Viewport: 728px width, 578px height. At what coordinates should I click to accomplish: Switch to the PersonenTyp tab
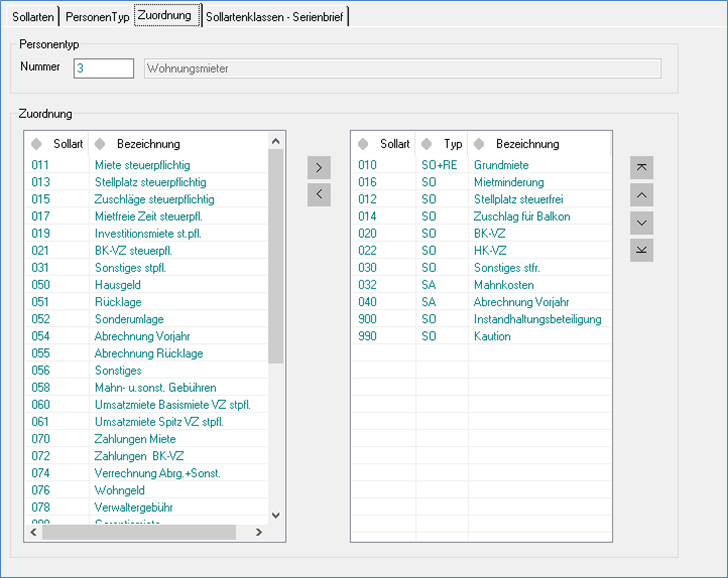(x=98, y=17)
